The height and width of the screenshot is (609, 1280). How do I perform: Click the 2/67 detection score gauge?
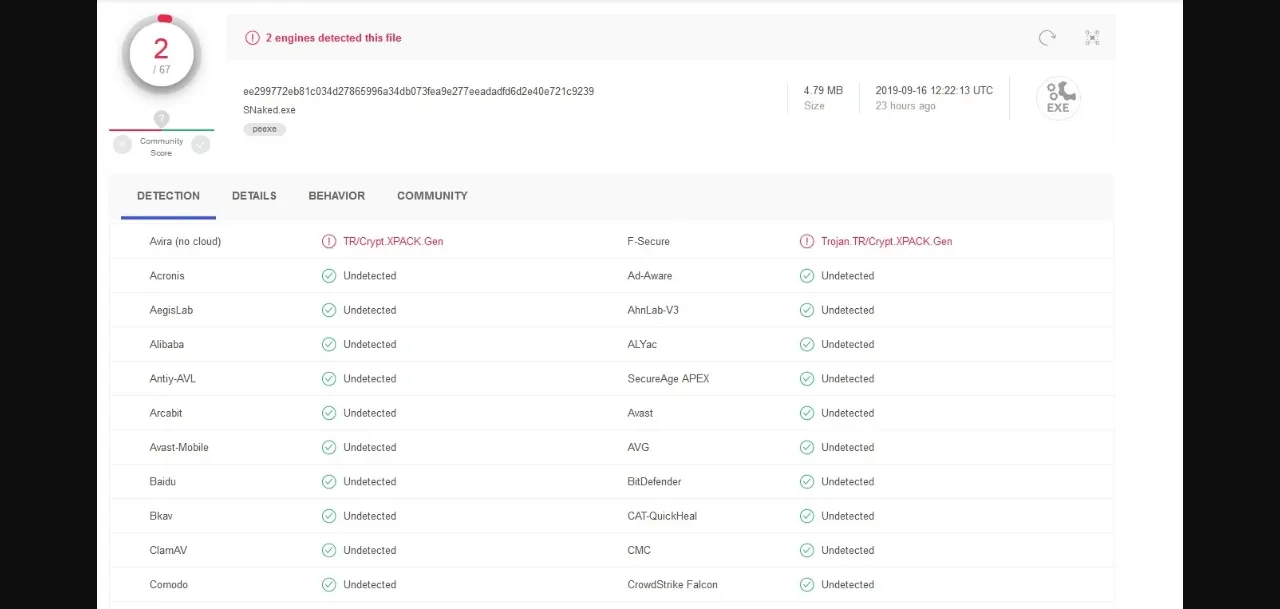161,55
